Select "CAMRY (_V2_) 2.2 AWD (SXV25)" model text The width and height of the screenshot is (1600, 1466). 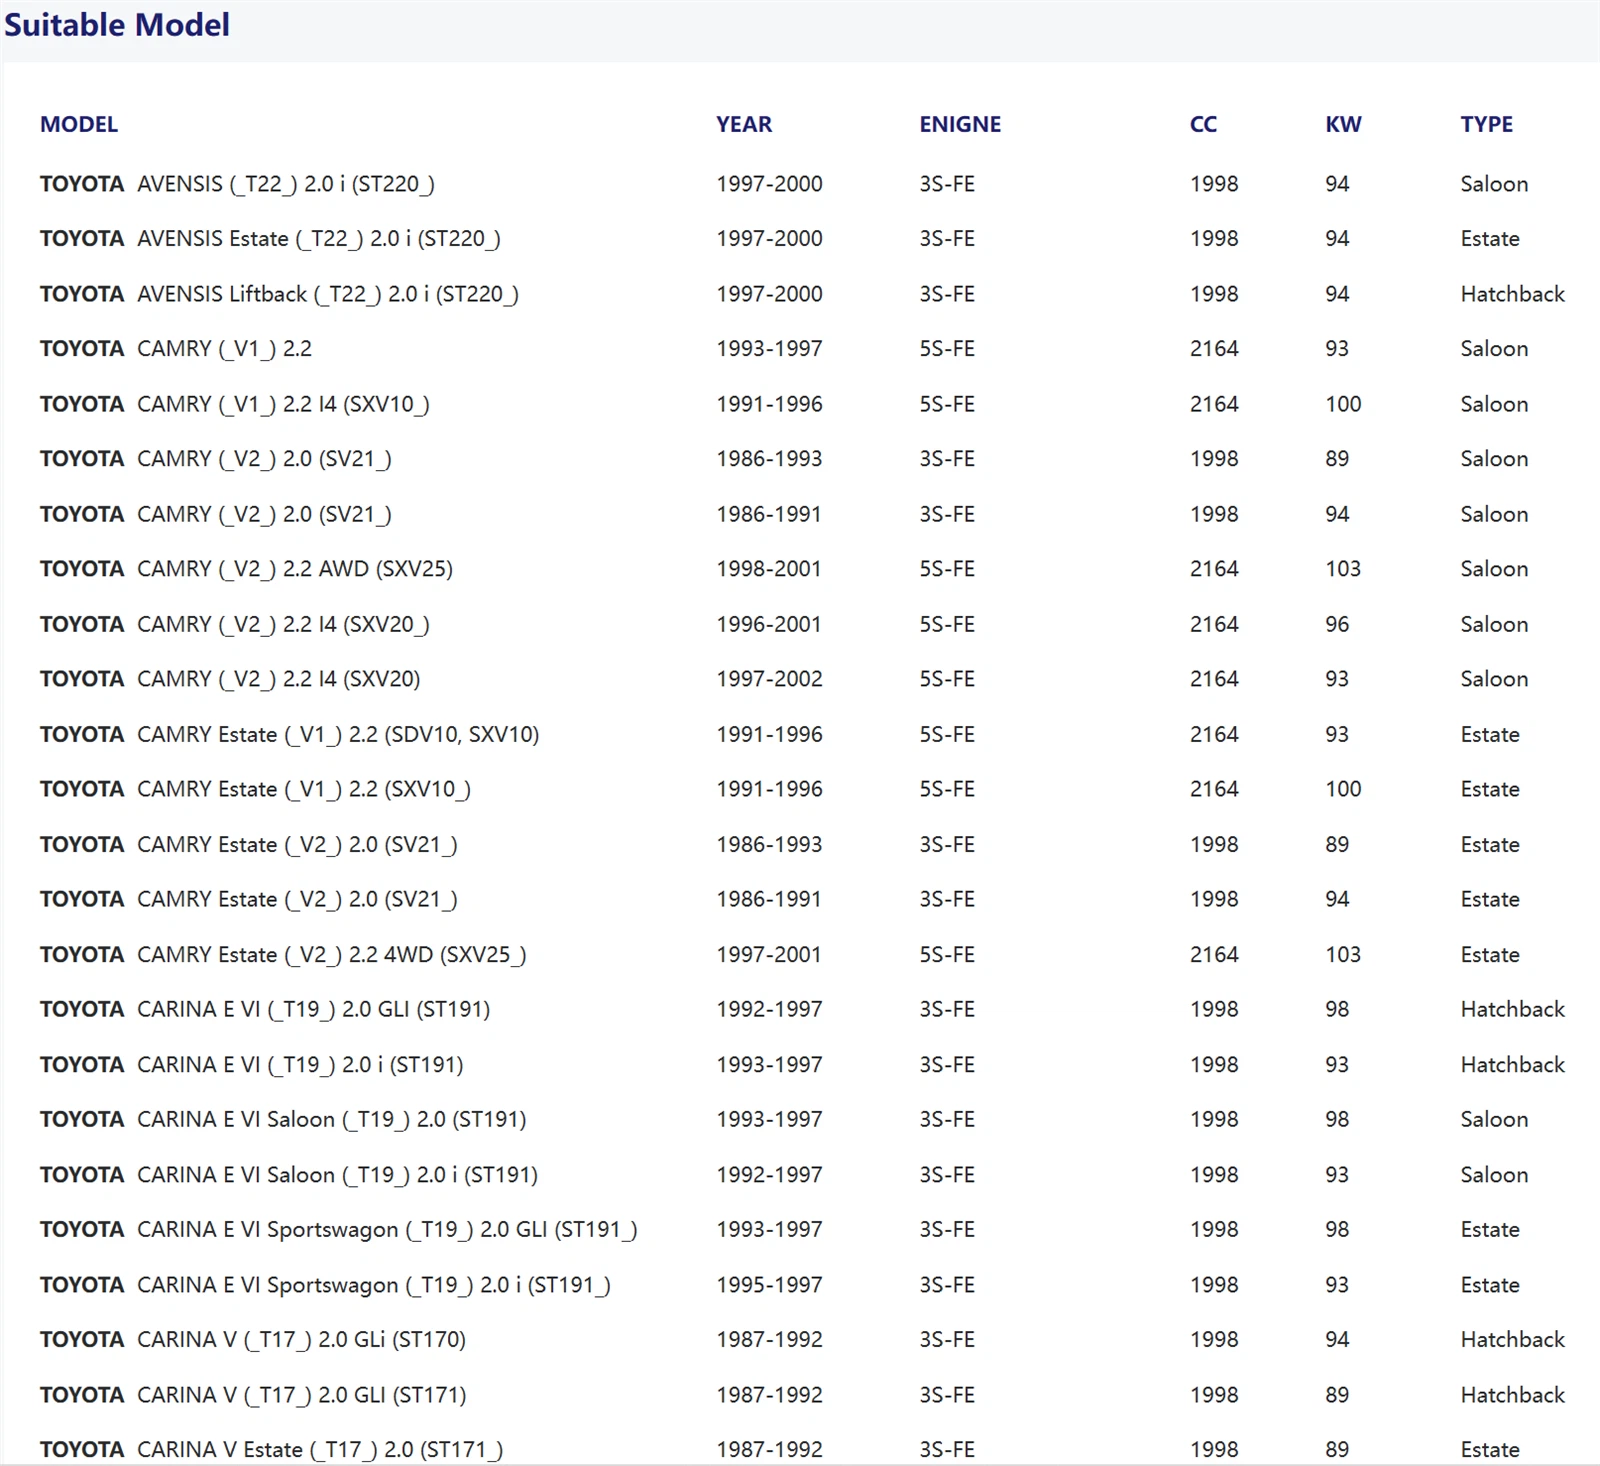295,569
